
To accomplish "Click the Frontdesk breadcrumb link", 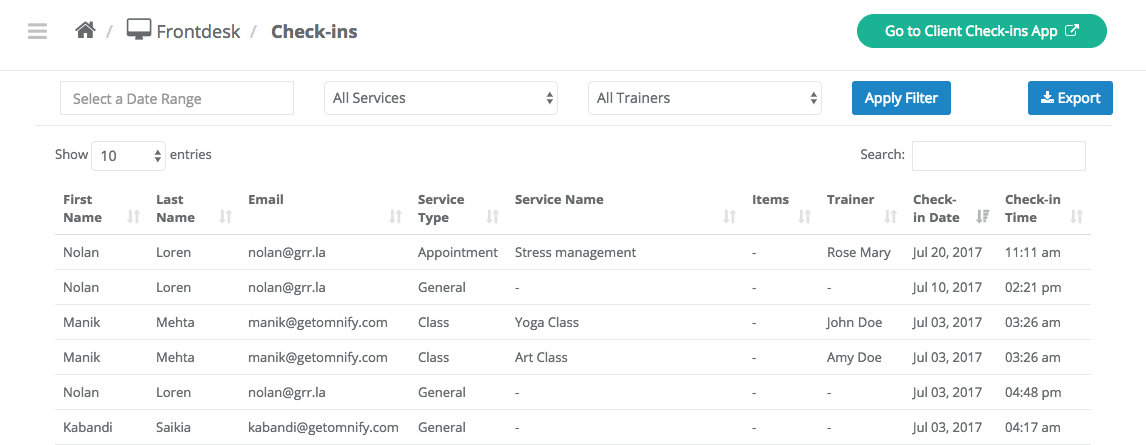I will click(x=198, y=31).
